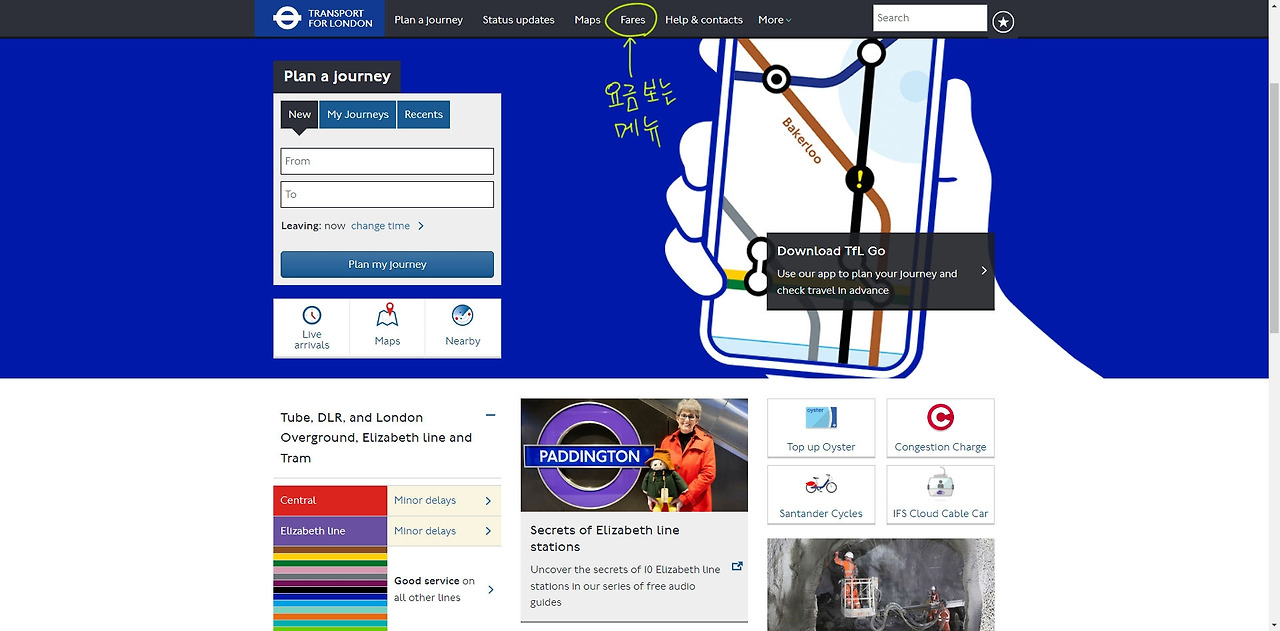Viewport: 1280px width, 631px height.
Task: Open the Paddington Elizabeth line photo
Action: click(x=634, y=455)
